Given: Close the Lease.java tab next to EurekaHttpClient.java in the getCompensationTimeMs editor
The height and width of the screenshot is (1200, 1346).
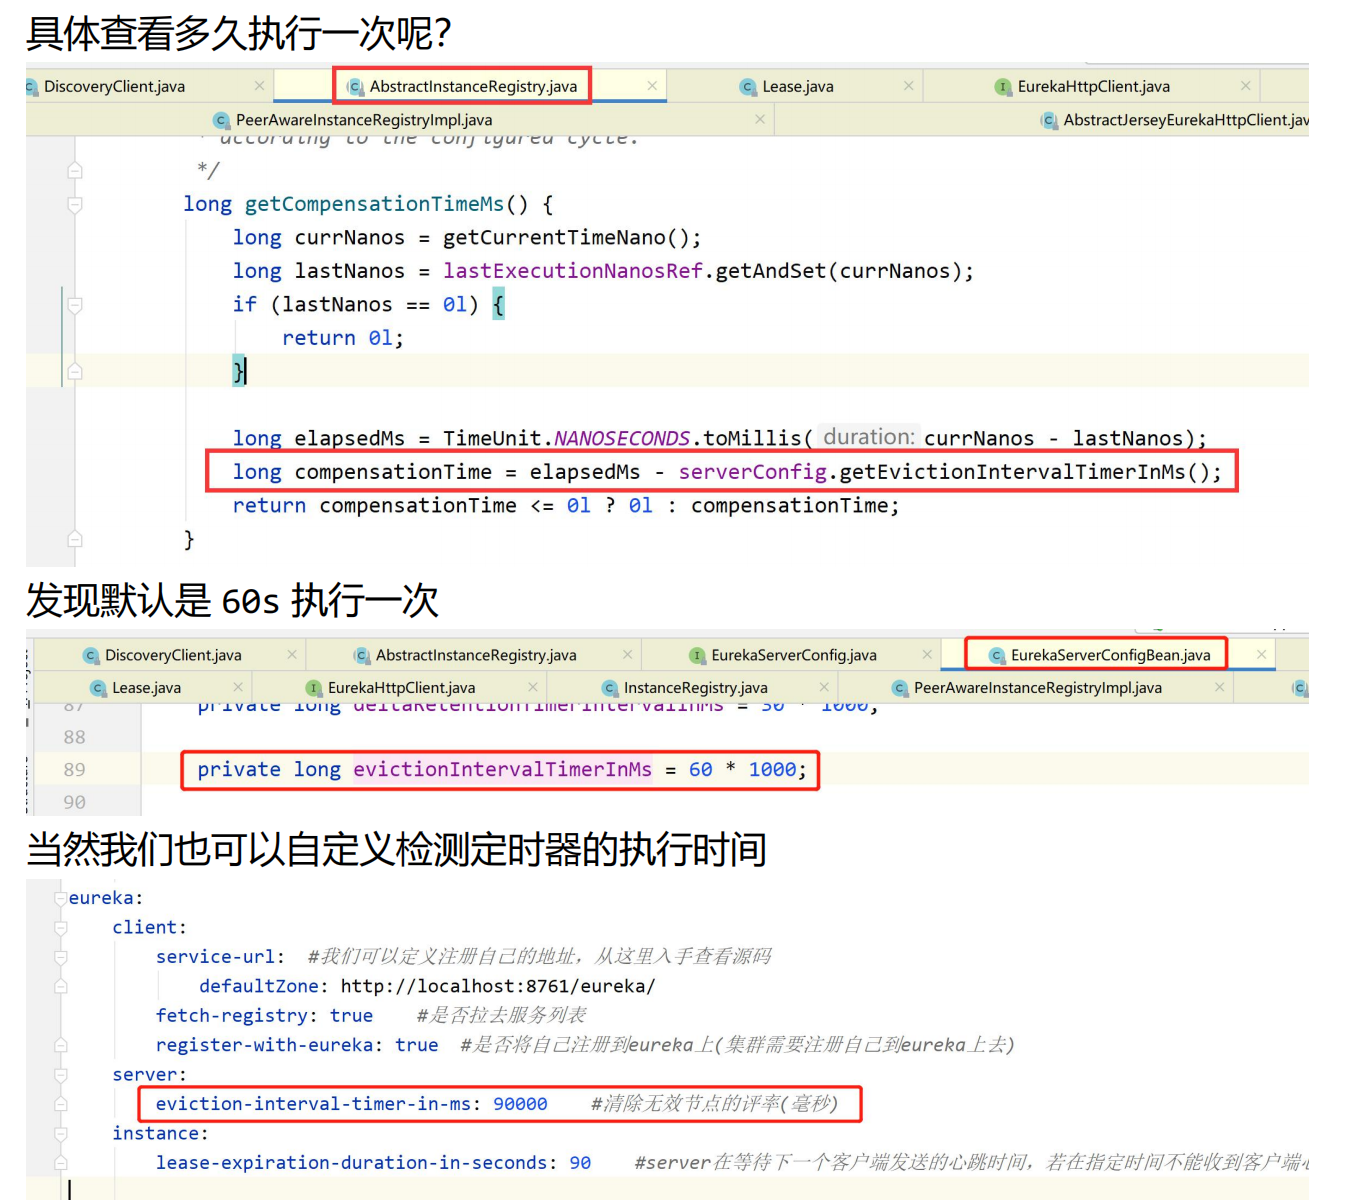Looking at the screenshot, I should [x=908, y=86].
